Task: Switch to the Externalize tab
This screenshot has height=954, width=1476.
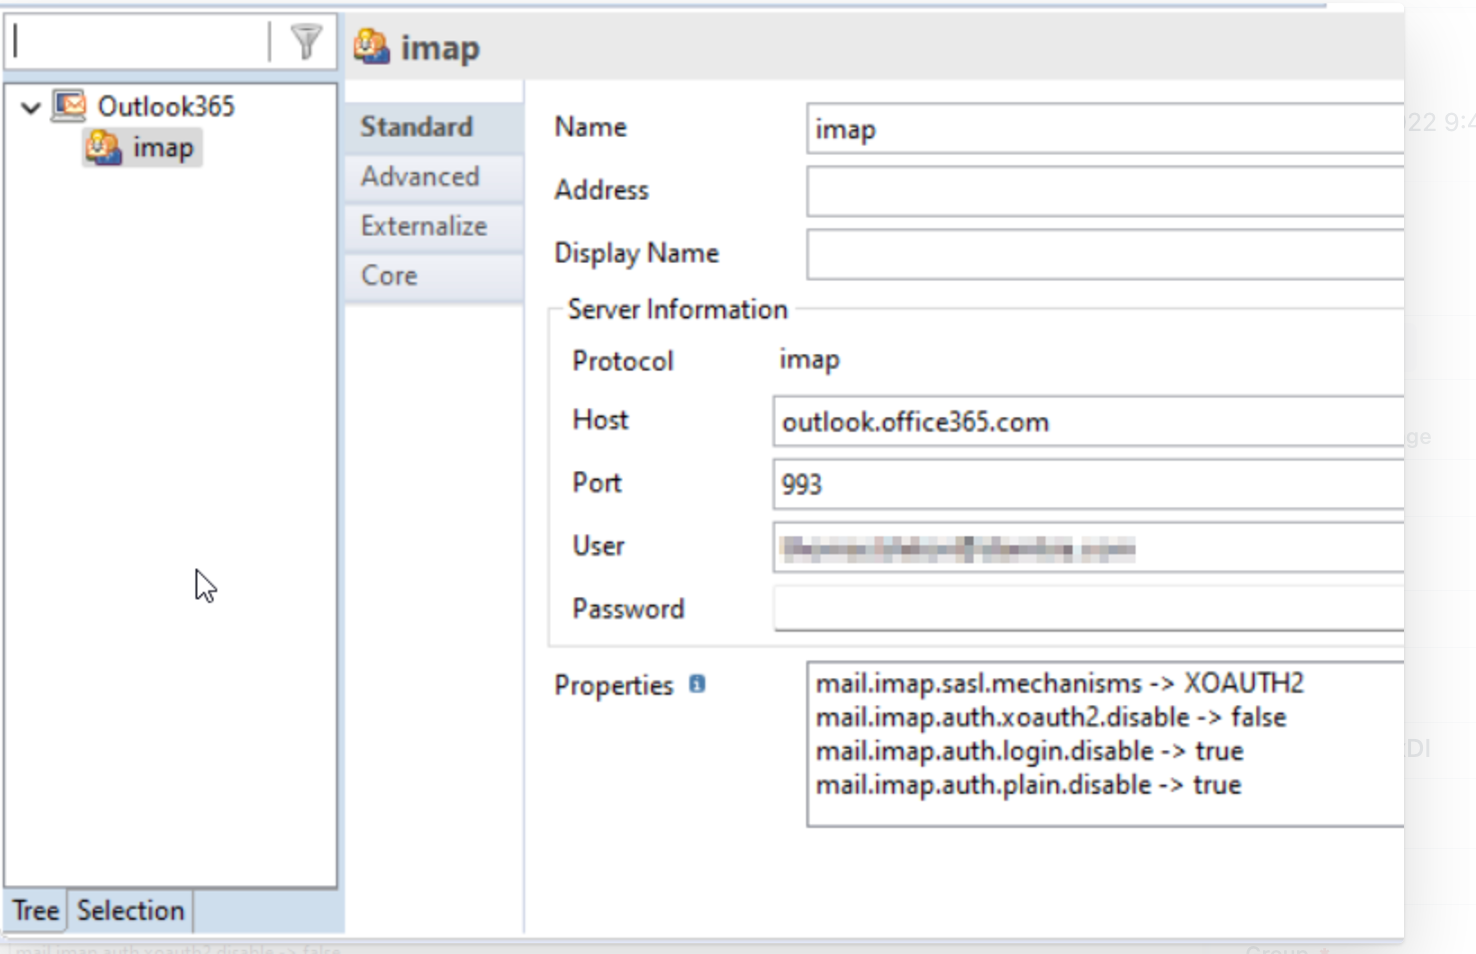Action: click(434, 226)
